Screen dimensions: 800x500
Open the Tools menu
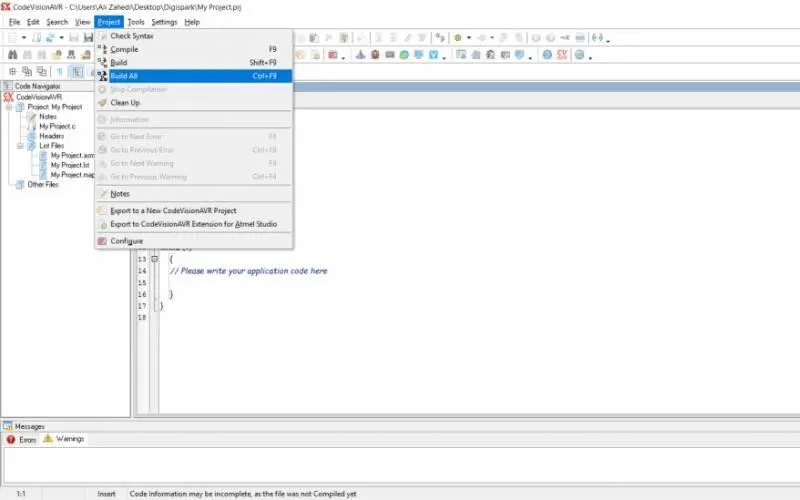[x=136, y=22]
